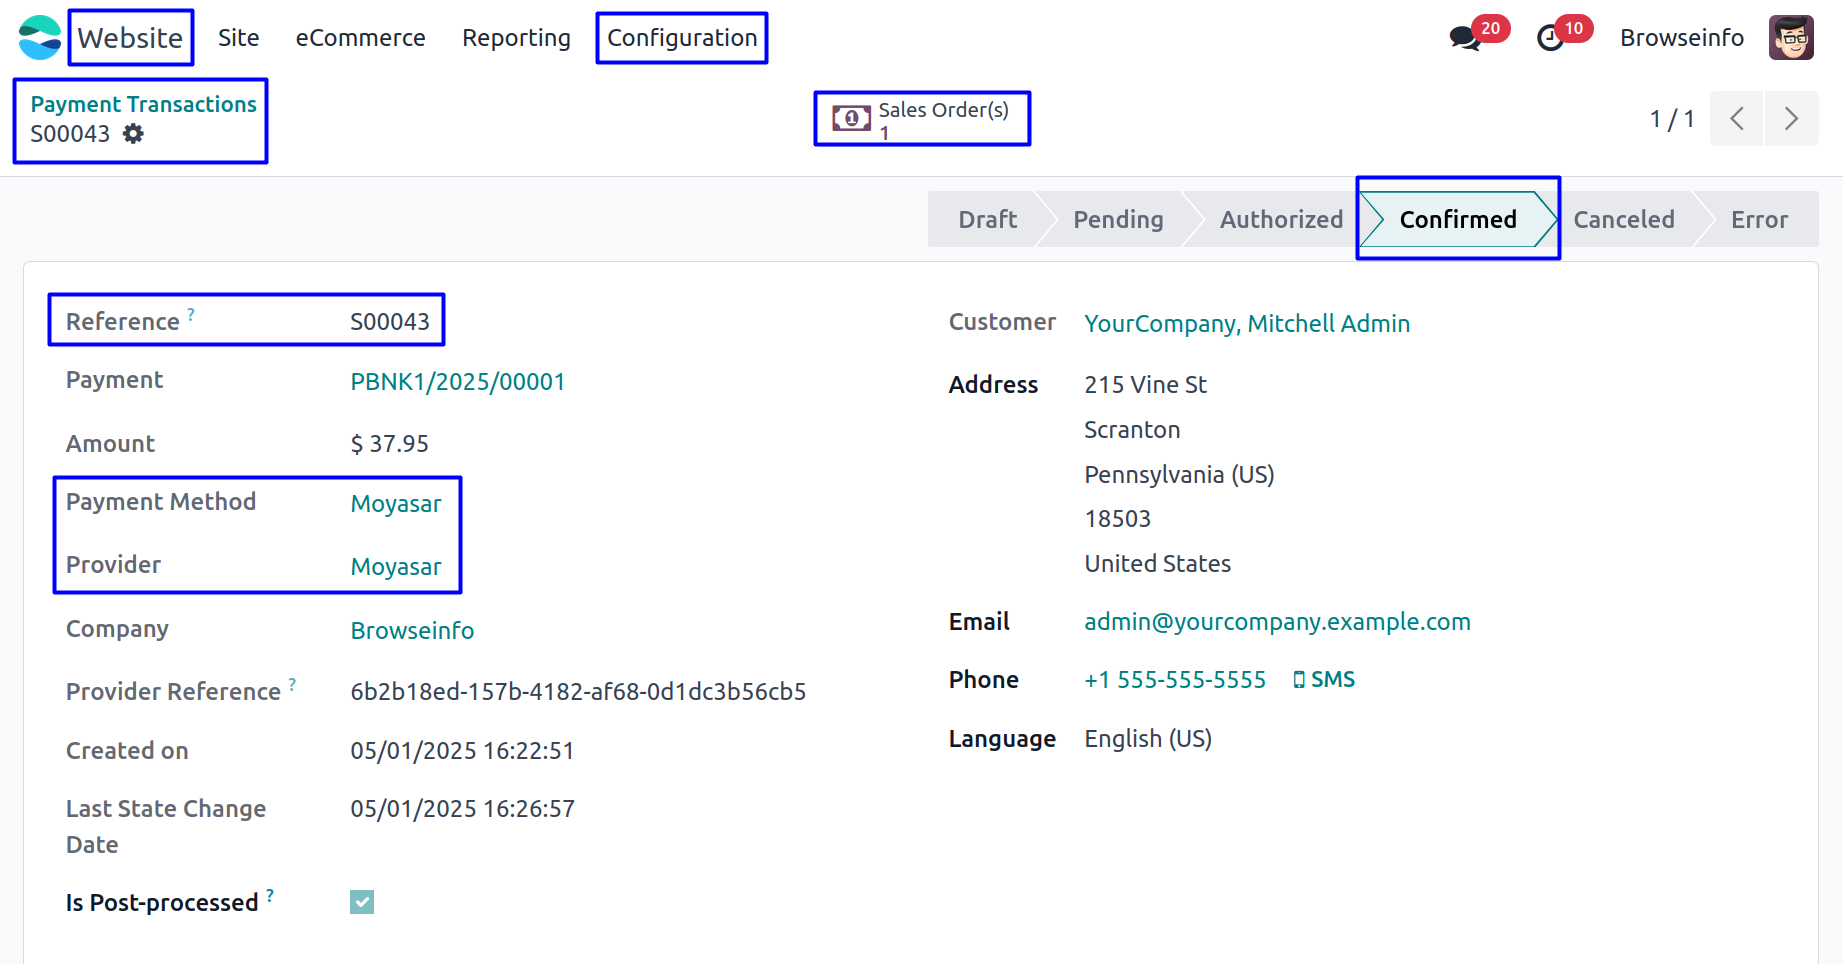Open the activities clock icon

1550,39
